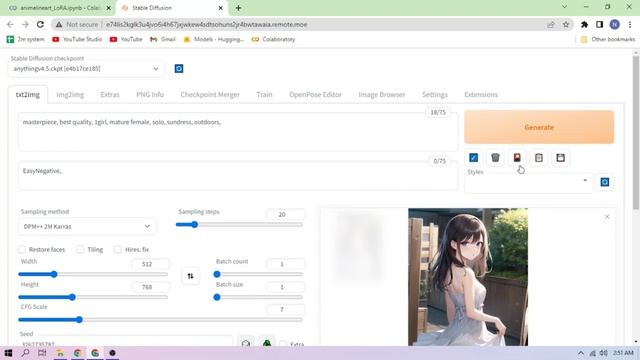Refresh the Styles list
This screenshot has width=640, height=360.
[605, 182]
